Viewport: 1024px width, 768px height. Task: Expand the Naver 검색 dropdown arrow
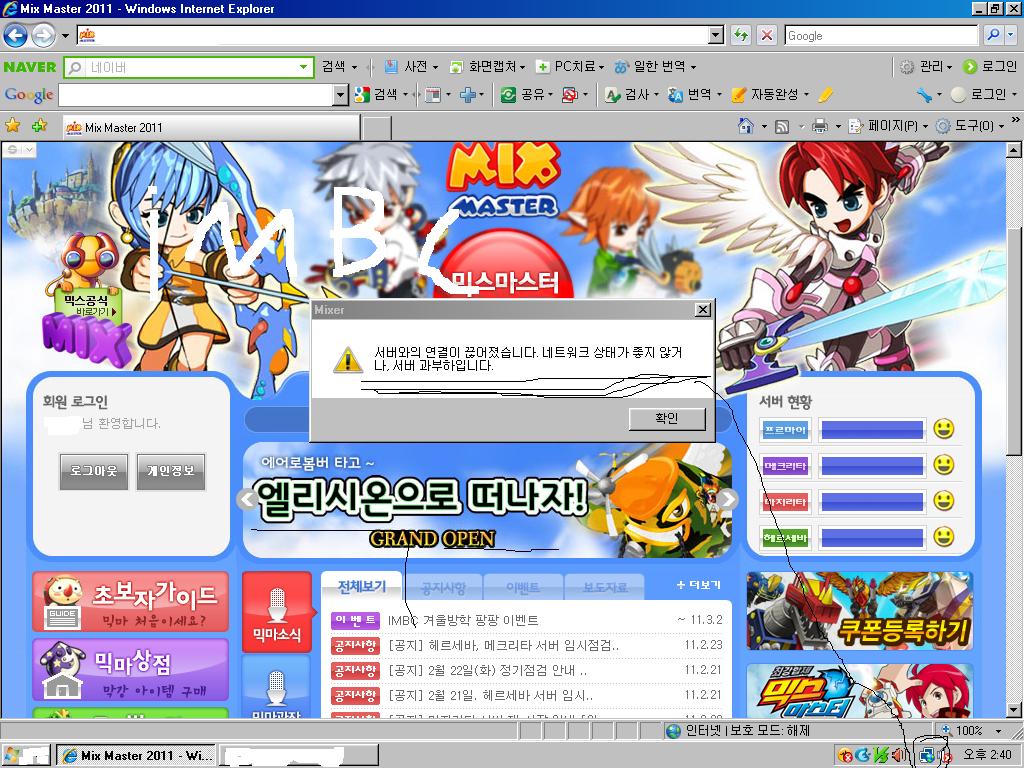[355, 67]
